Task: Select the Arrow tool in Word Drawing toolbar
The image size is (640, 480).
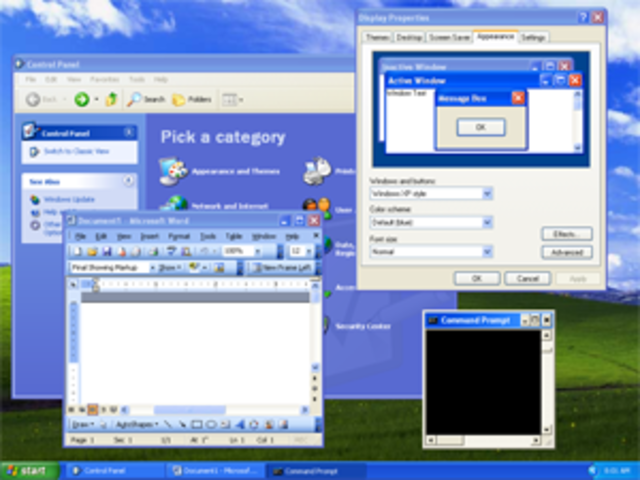Action: 182,424
